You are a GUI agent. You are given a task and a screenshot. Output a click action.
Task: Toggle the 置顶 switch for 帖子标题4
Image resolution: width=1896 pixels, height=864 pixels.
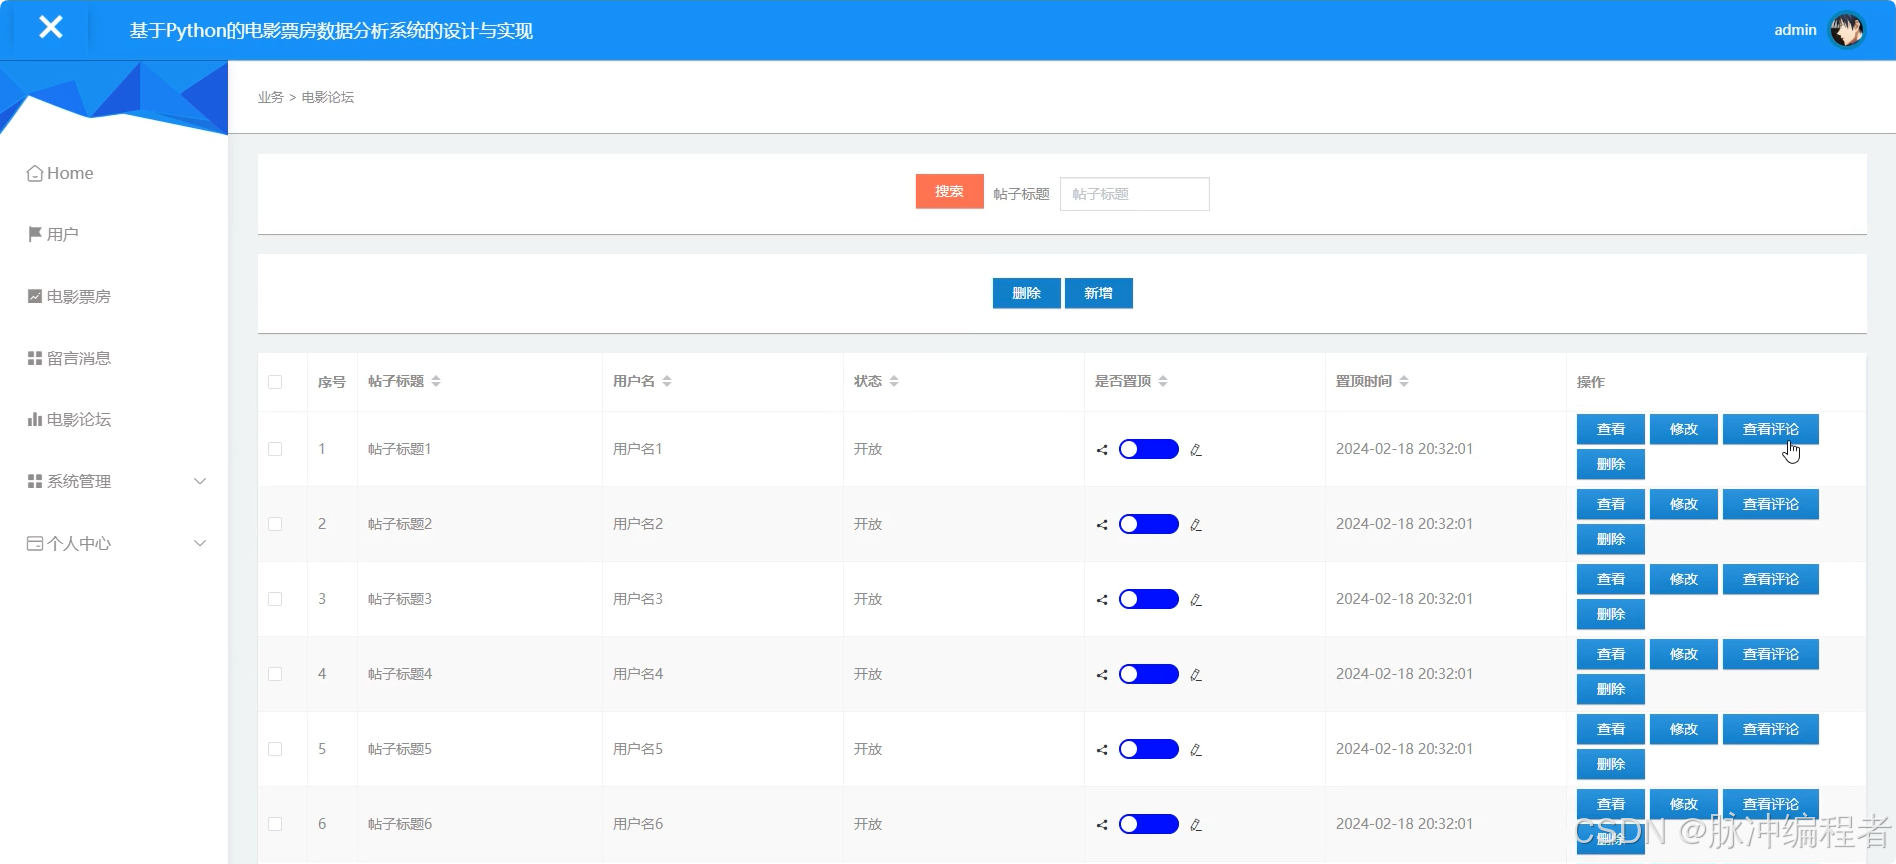[1149, 674]
